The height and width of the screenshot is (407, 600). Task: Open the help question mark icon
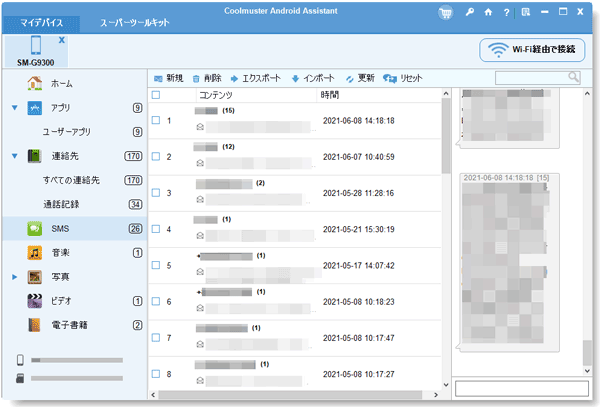pyautogui.click(x=506, y=12)
